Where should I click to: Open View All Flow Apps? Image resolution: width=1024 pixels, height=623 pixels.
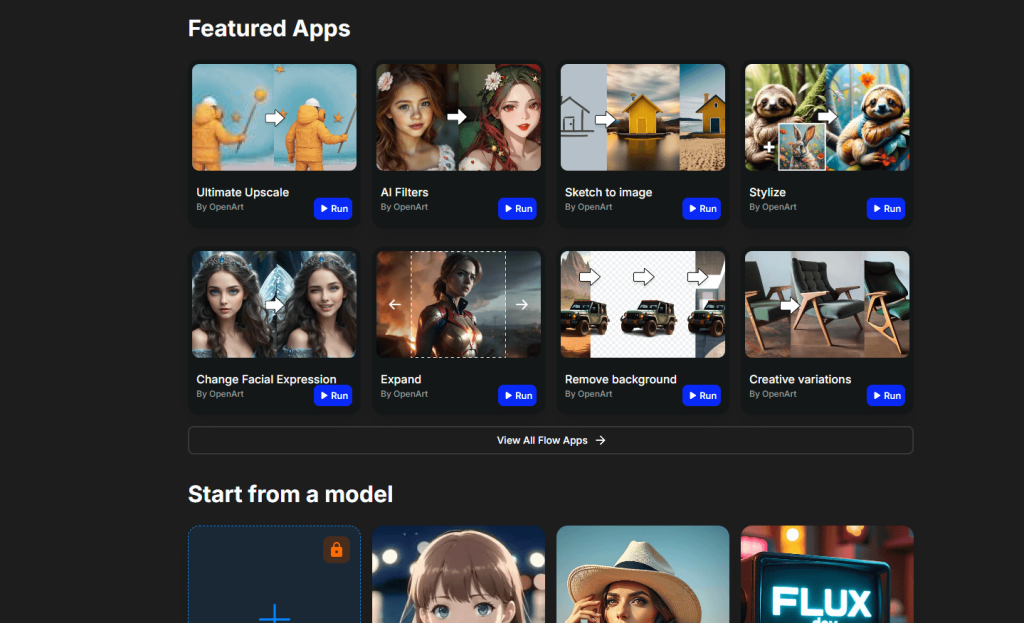(550, 440)
